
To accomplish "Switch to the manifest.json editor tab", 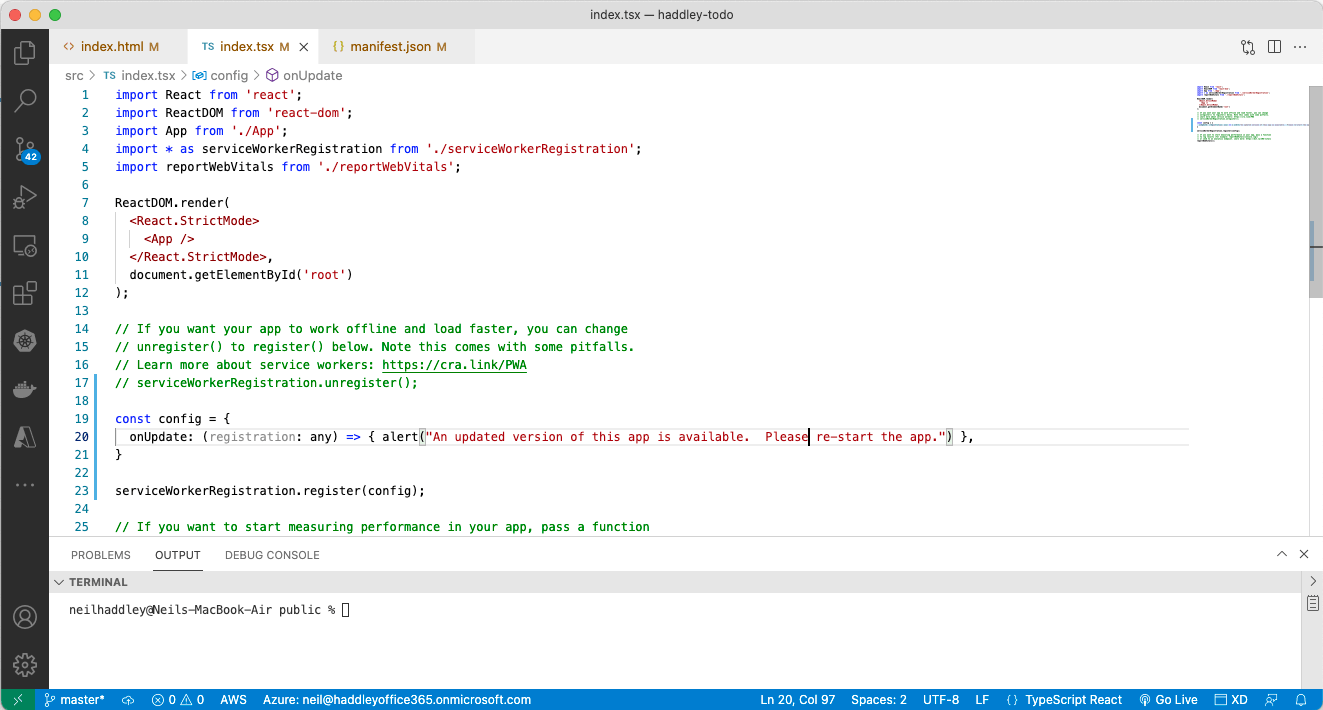I will [x=388, y=47].
